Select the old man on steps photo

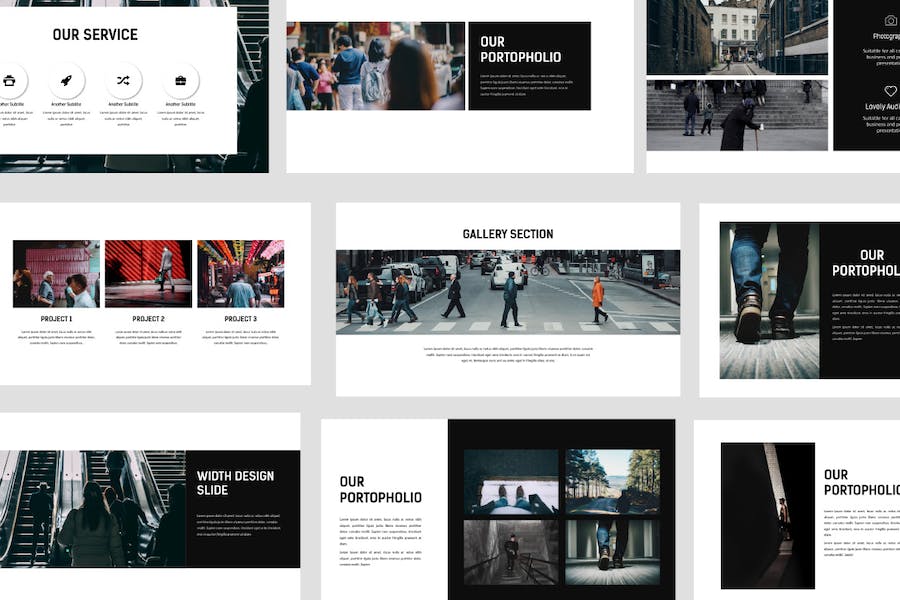[x=737, y=115]
